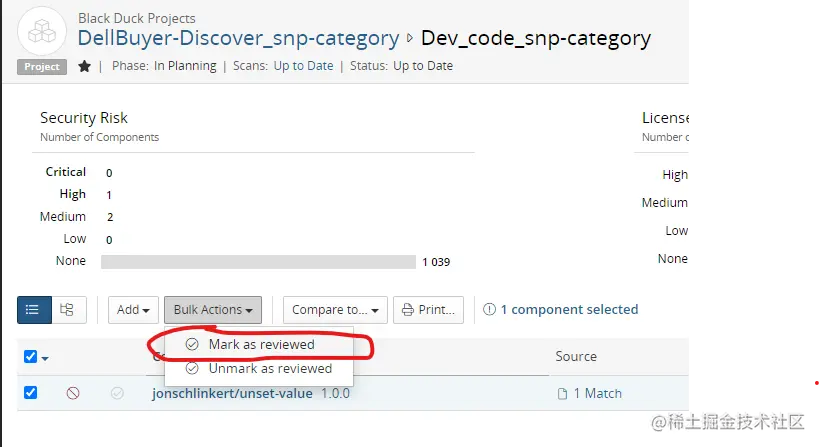Screen dimensions: 820x447
Task: Click the 1 Match source link
Action: point(598,393)
